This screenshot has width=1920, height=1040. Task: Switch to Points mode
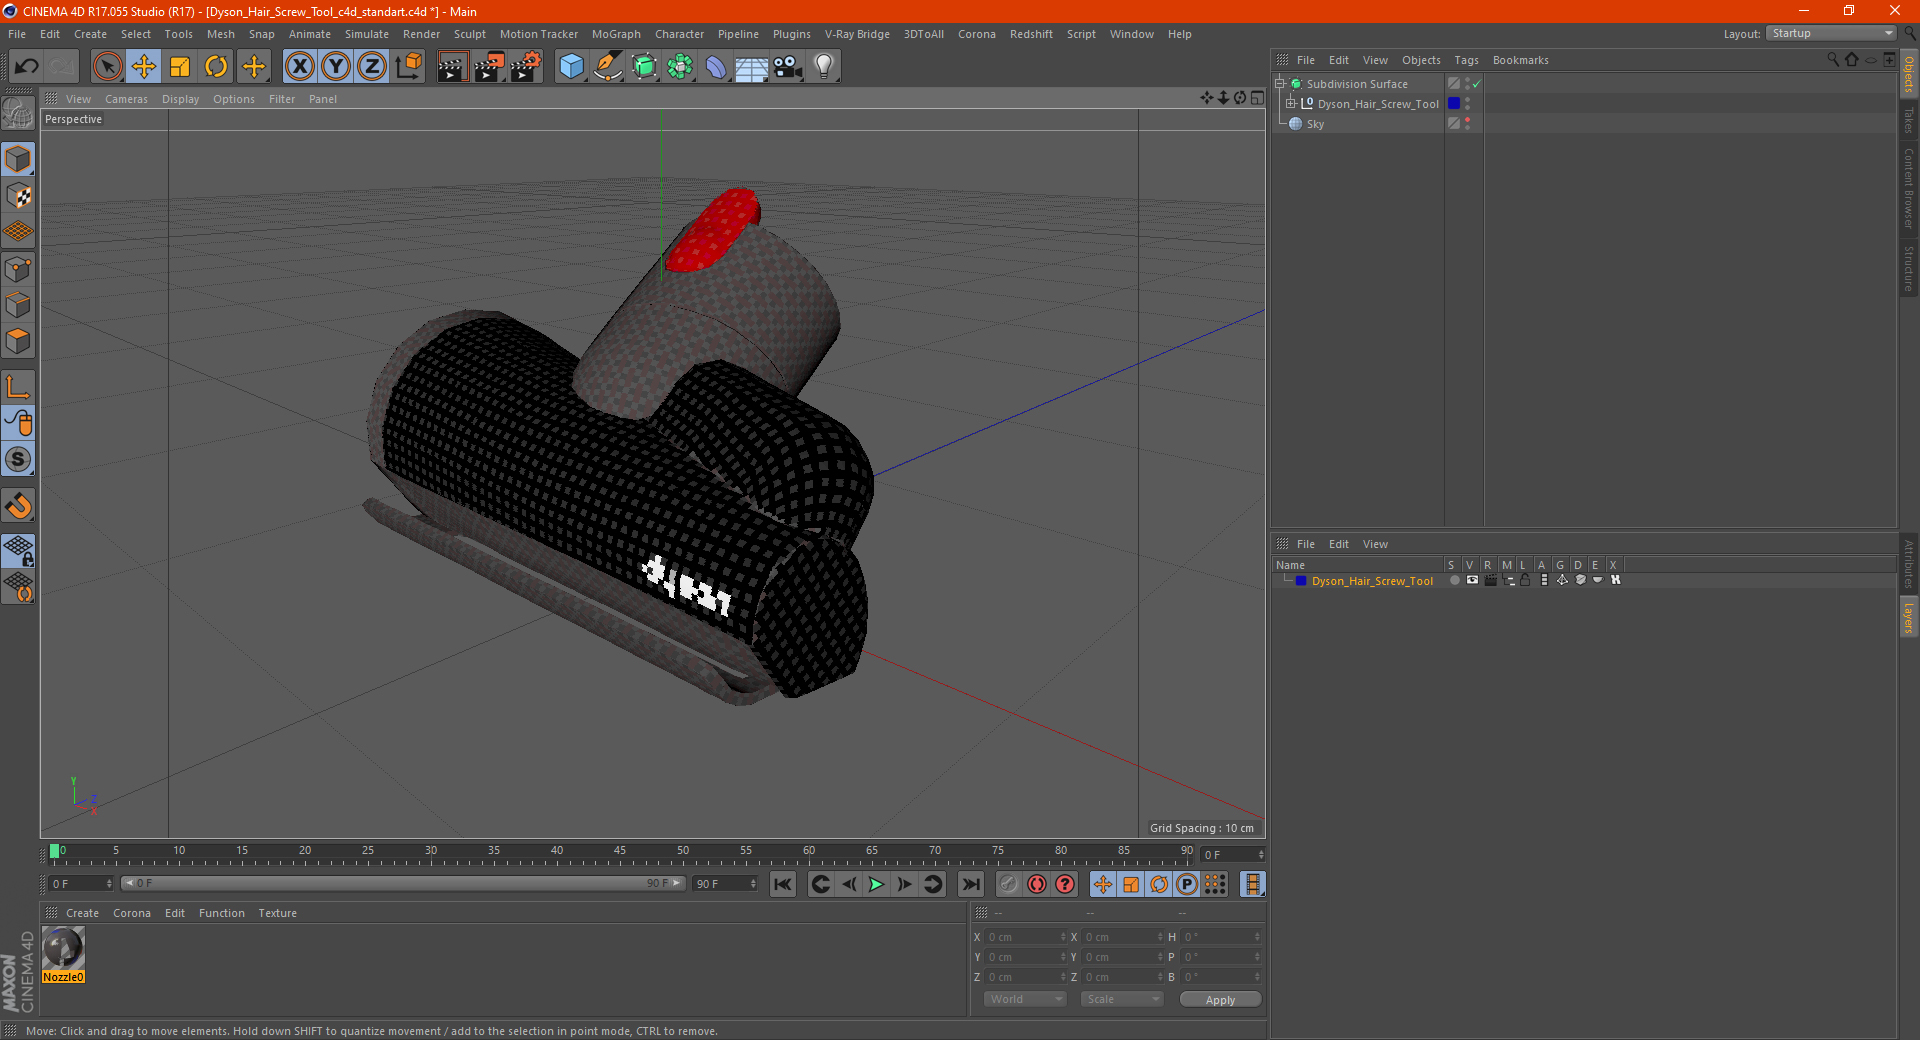(x=18, y=269)
